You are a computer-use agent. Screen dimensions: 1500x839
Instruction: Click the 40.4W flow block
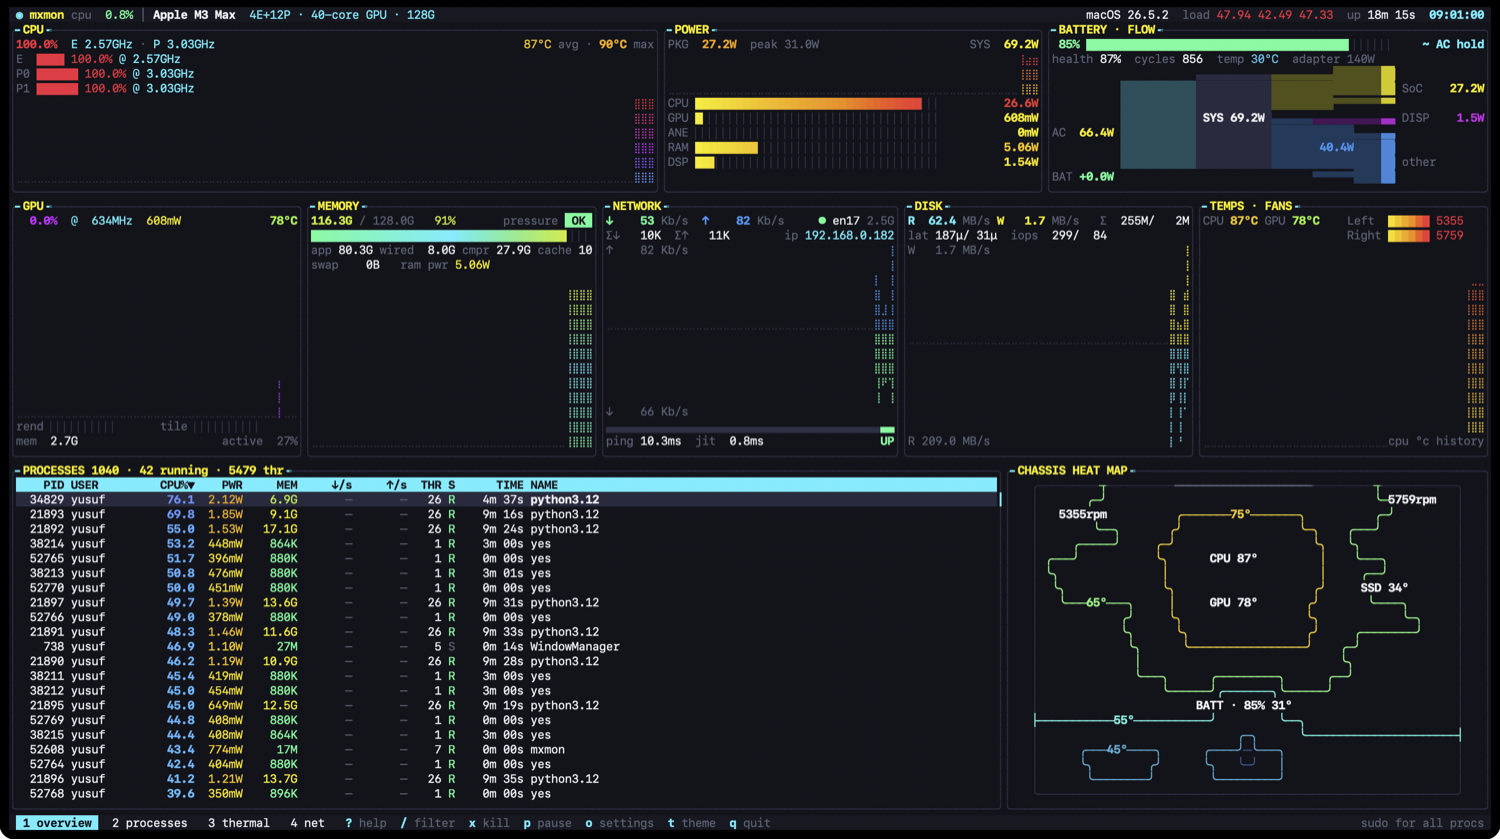click(1336, 147)
